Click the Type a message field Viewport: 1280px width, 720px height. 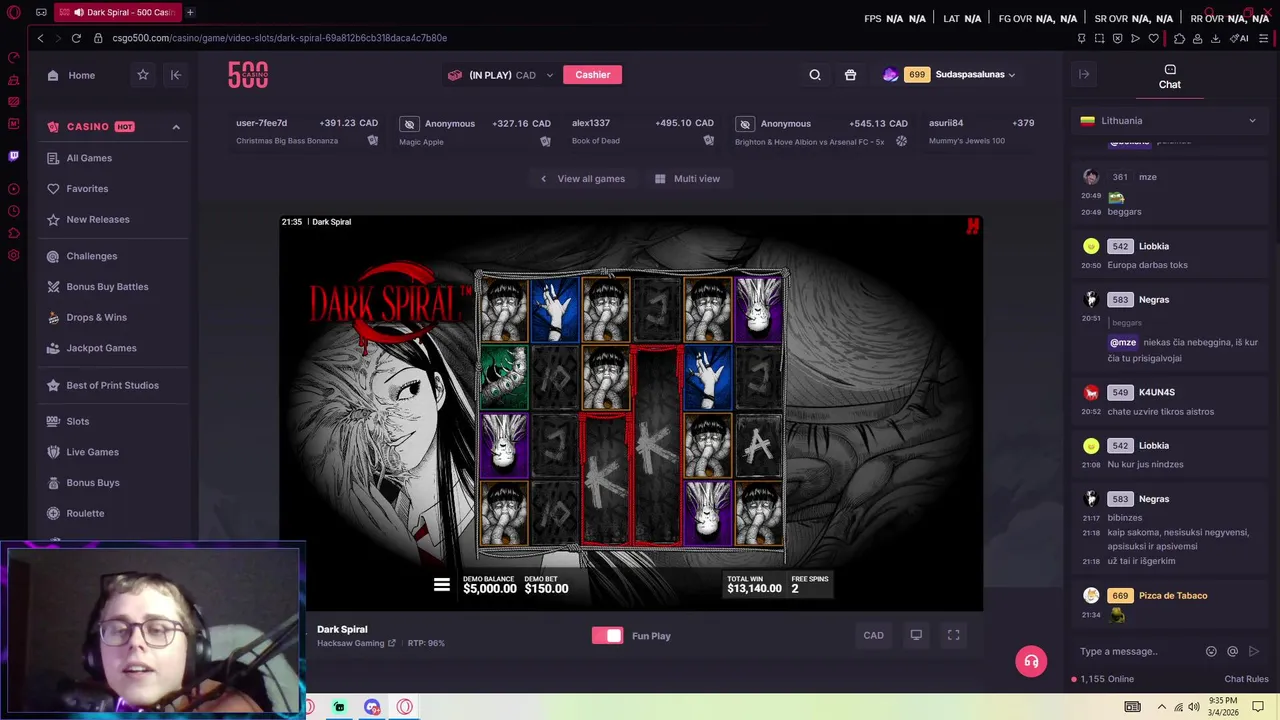tap(1138, 652)
